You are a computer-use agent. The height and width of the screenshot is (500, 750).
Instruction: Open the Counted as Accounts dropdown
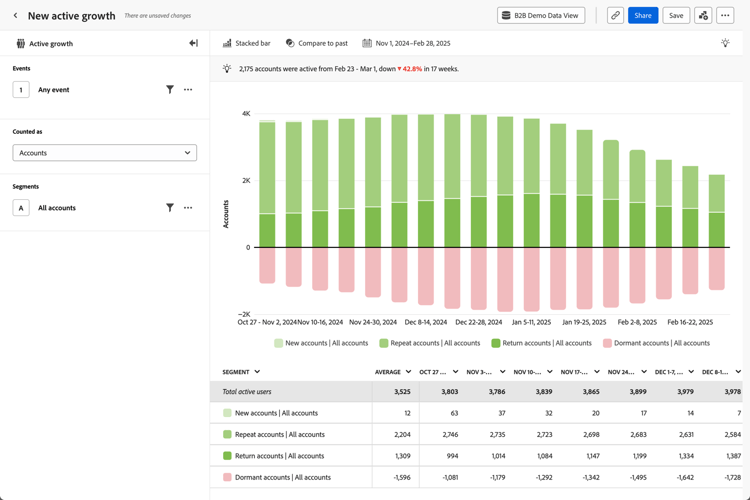(x=105, y=153)
